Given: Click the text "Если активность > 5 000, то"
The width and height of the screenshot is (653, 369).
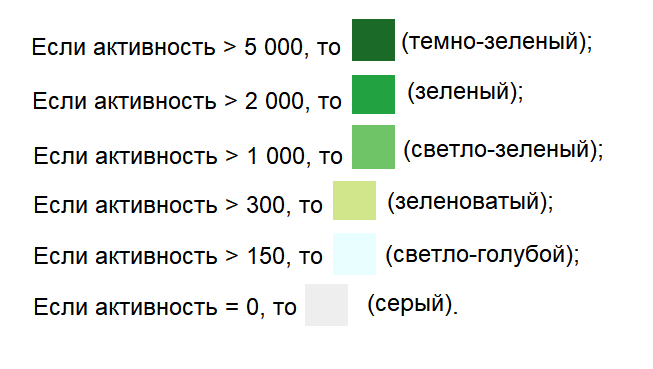Looking at the screenshot, I should 186,47.
